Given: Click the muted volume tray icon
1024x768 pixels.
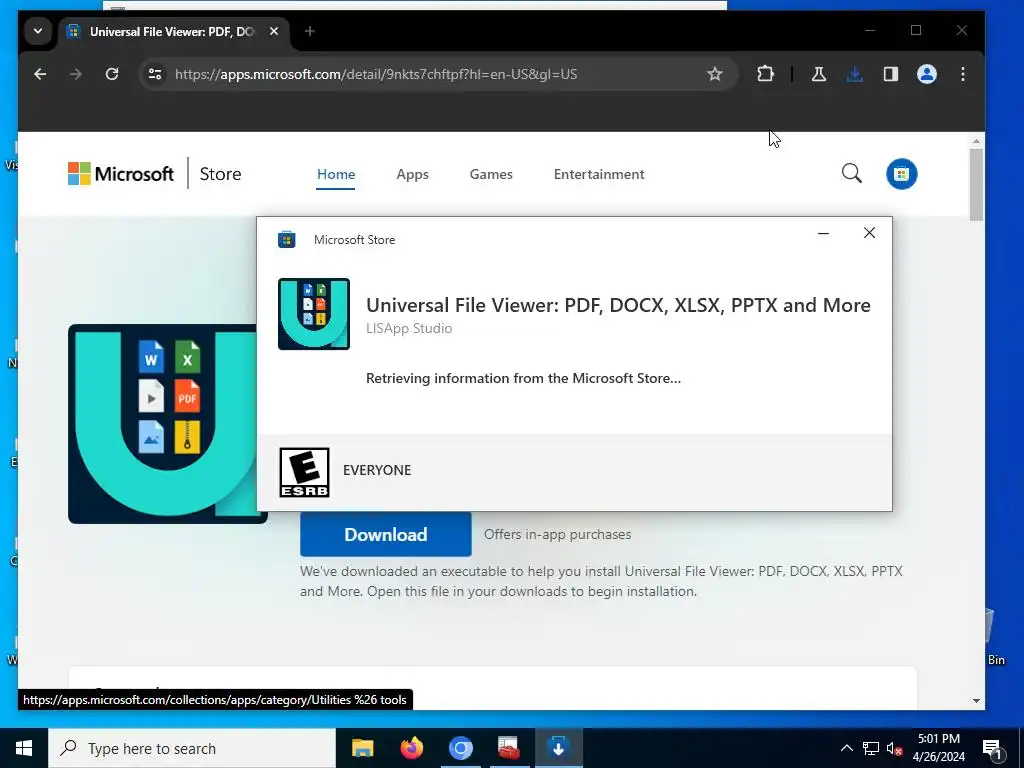Looking at the screenshot, I should pyautogui.click(x=895, y=748).
